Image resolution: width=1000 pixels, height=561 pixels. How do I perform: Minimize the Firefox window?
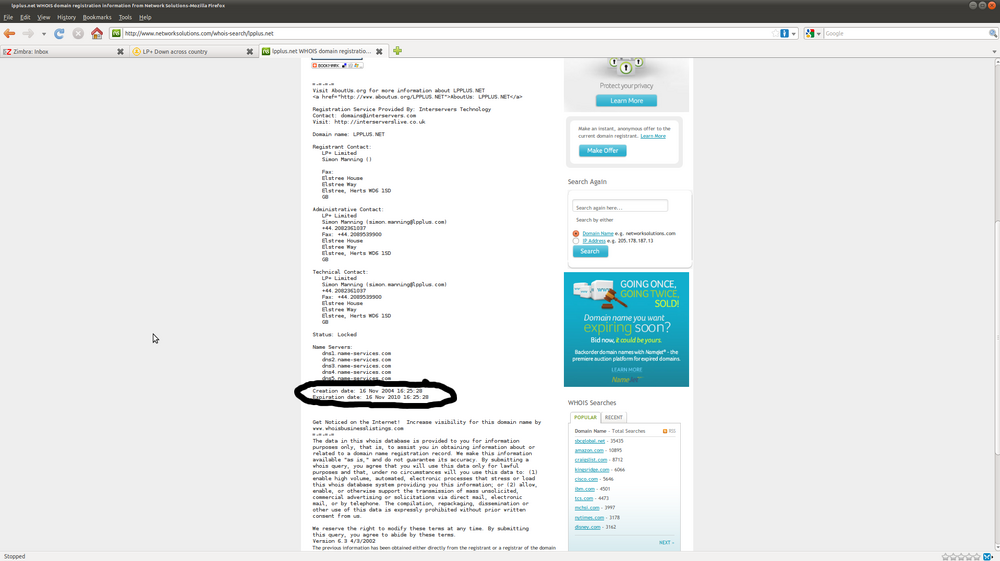pos(973,5)
